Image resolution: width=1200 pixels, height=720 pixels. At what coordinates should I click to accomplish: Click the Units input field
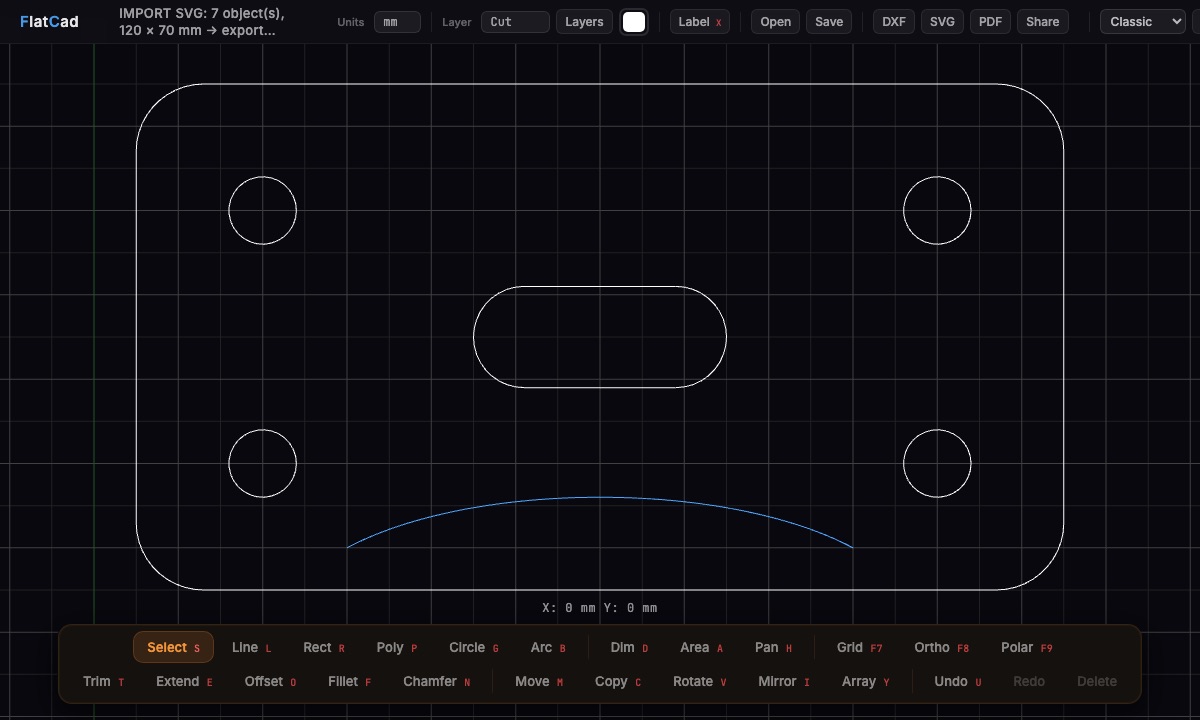click(397, 22)
